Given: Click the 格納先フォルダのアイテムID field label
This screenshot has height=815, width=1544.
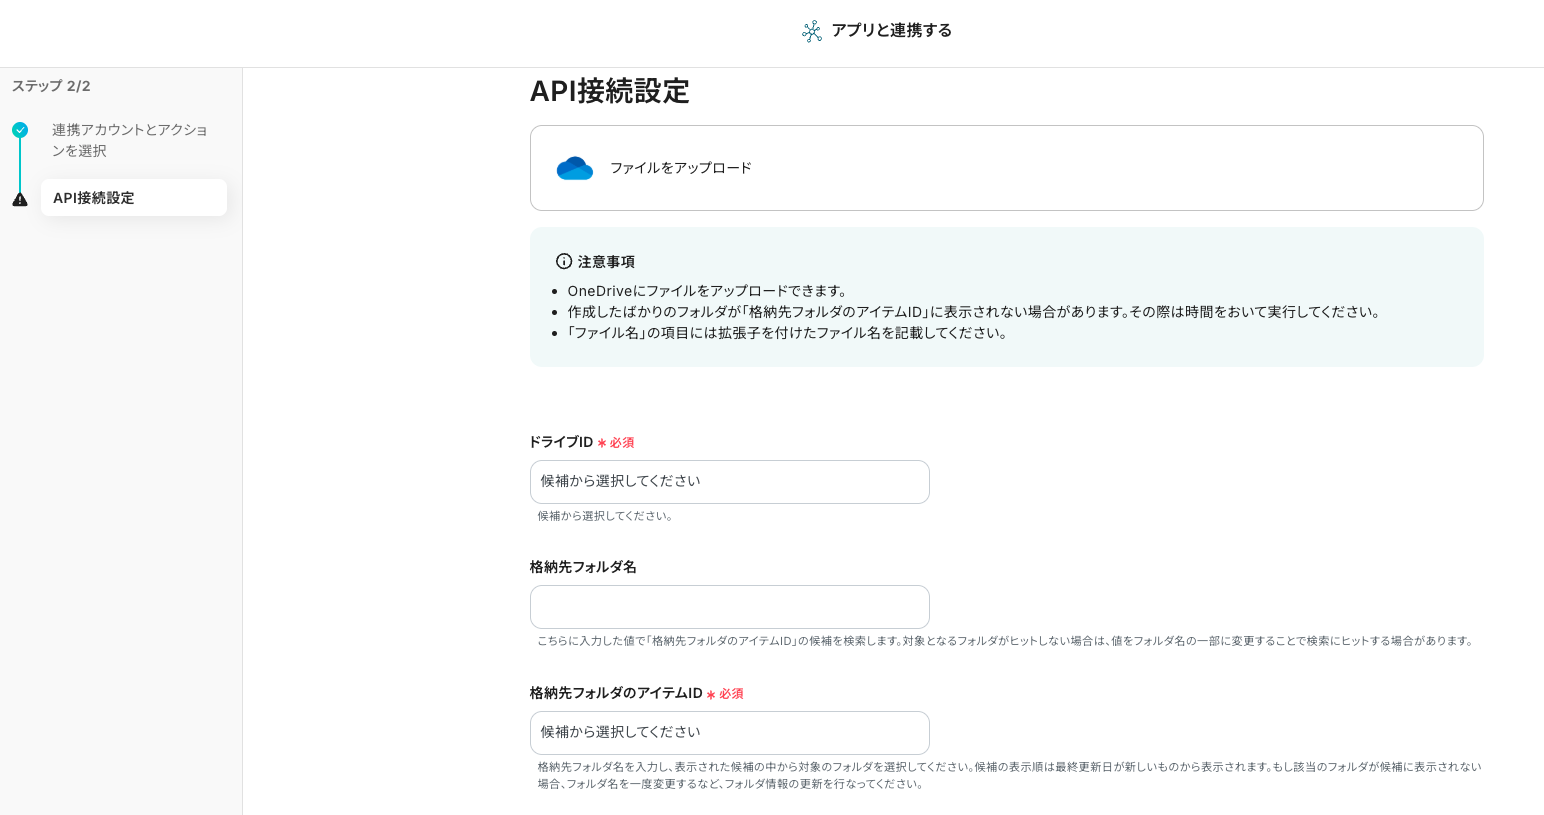Looking at the screenshot, I should [616, 693].
